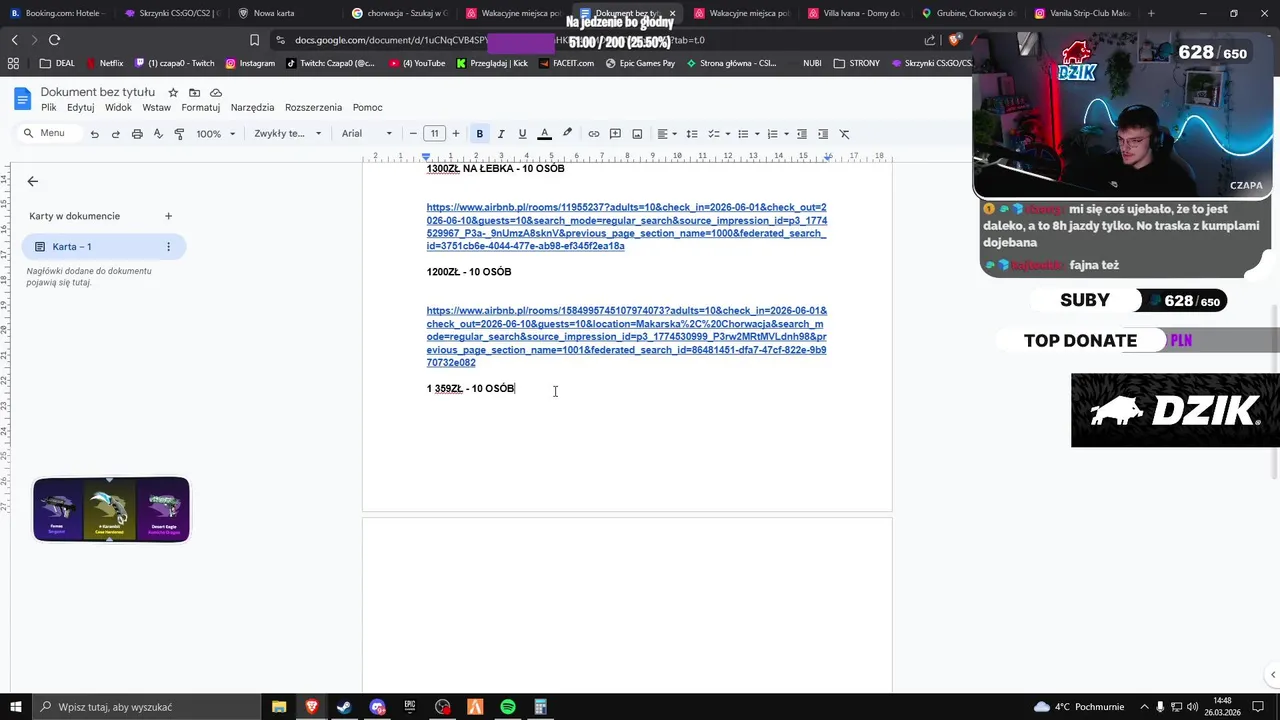
Task: Open the text color picker
Action: pyautogui.click(x=544, y=134)
